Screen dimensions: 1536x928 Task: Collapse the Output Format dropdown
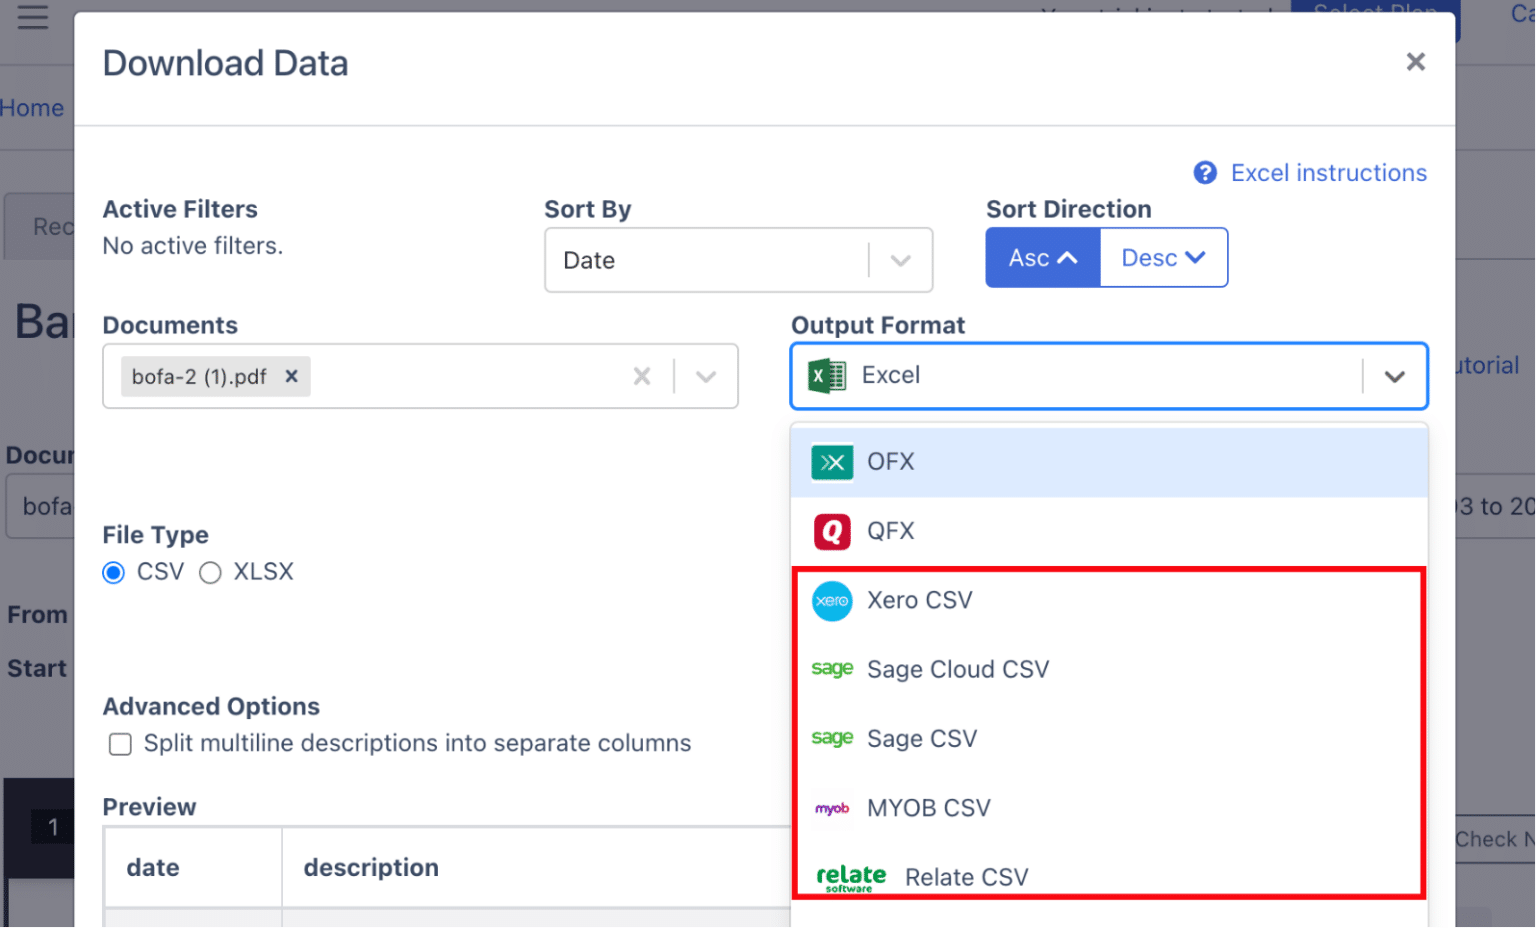coord(1396,376)
